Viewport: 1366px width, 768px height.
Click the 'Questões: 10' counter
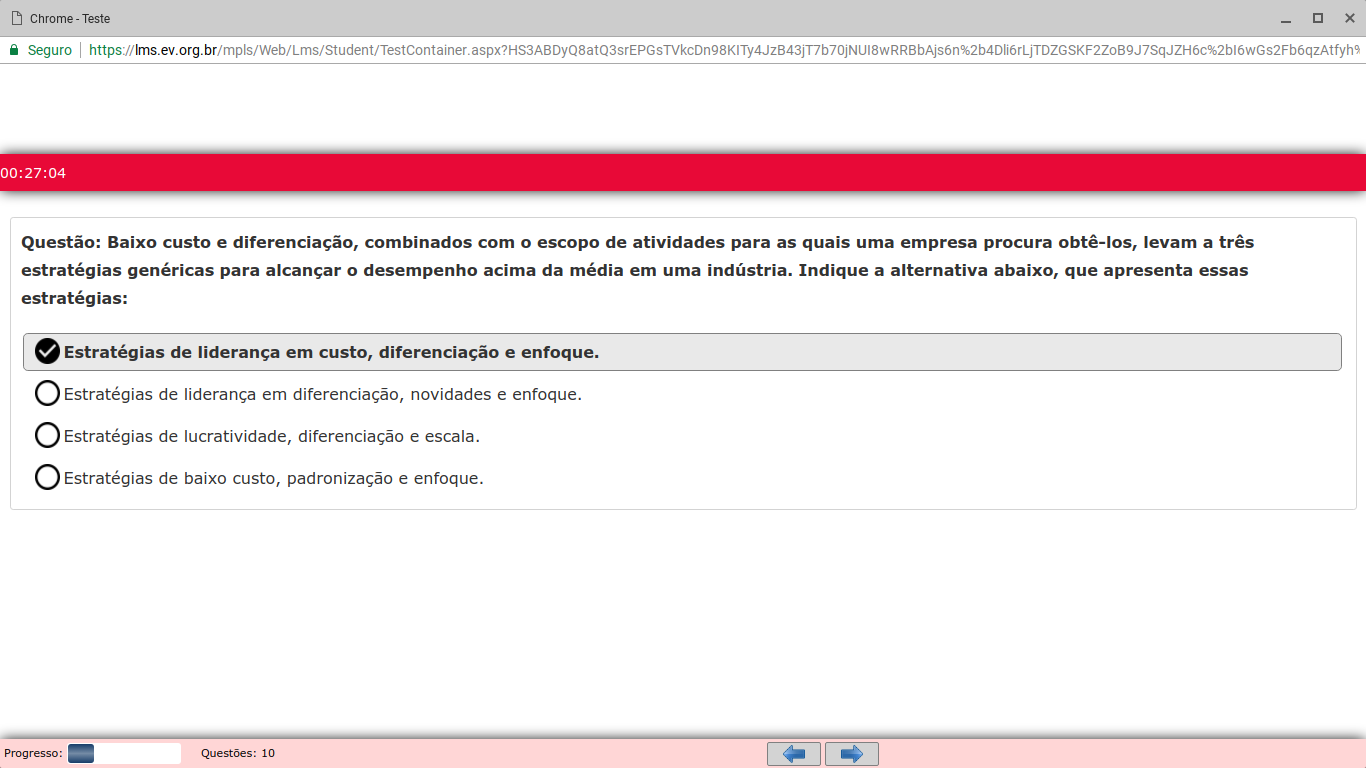click(x=238, y=753)
